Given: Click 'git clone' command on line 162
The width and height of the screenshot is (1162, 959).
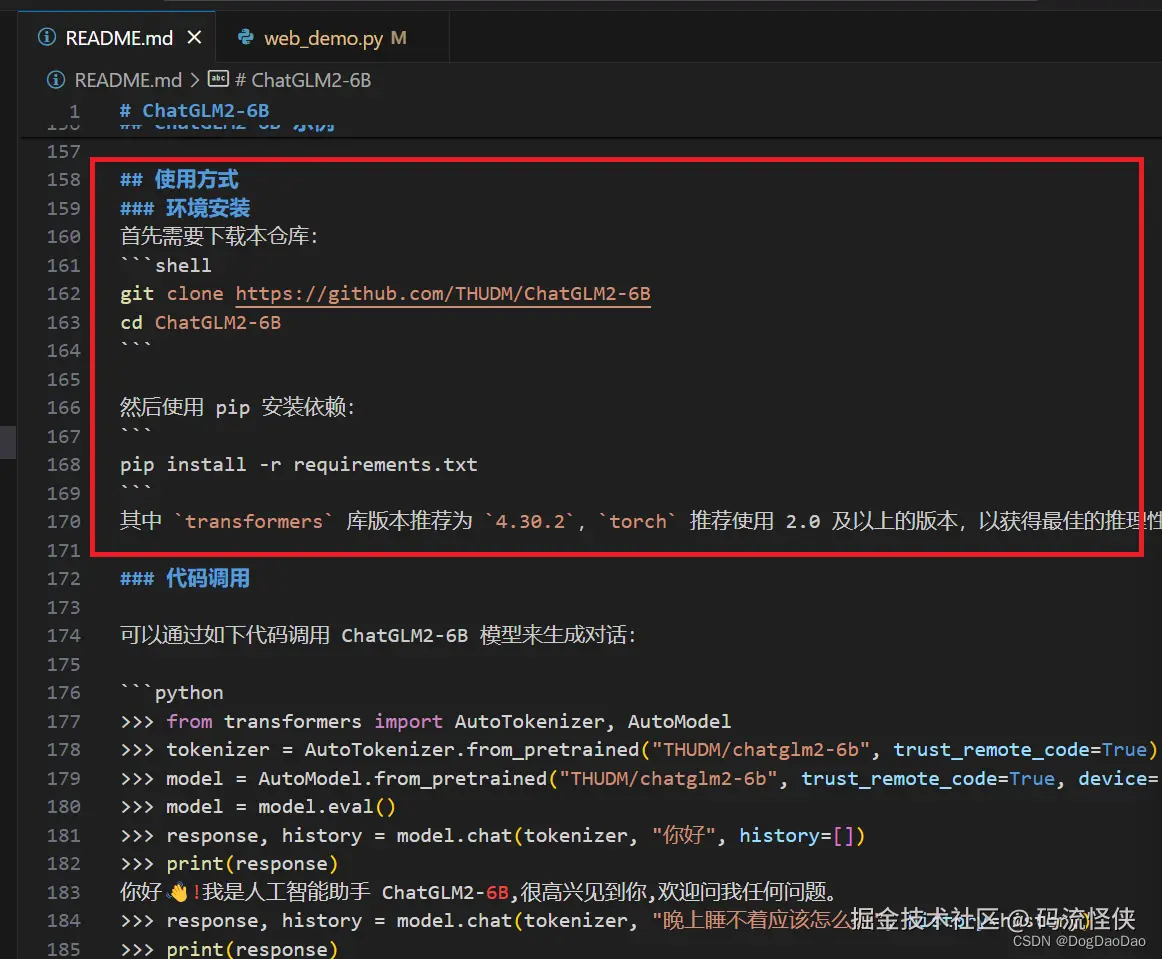Looking at the screenshot, I should click(171, 293).
